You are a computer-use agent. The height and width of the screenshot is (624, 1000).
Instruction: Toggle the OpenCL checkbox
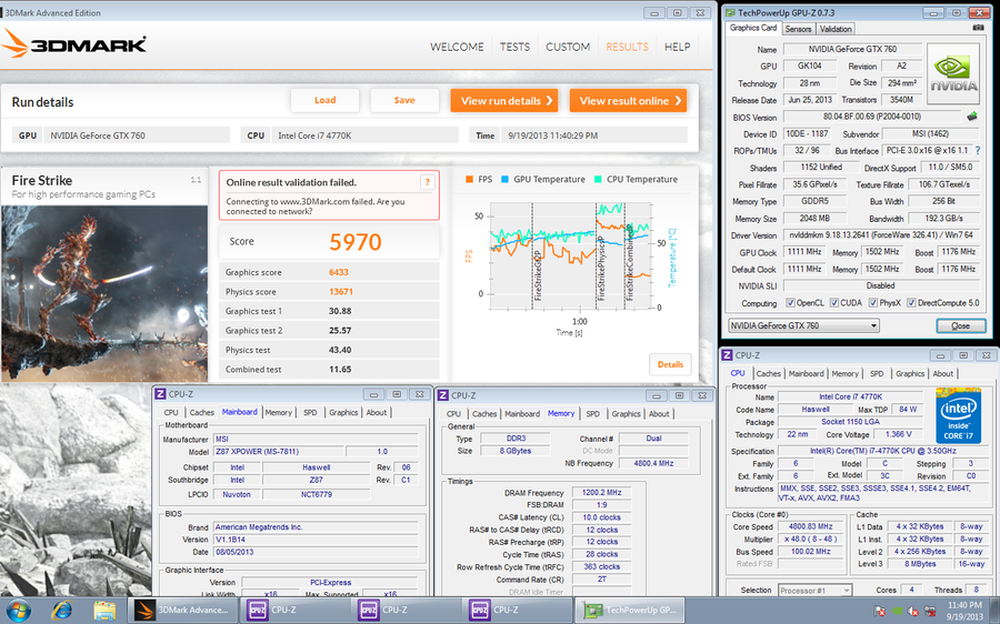[x=791, y=303]
